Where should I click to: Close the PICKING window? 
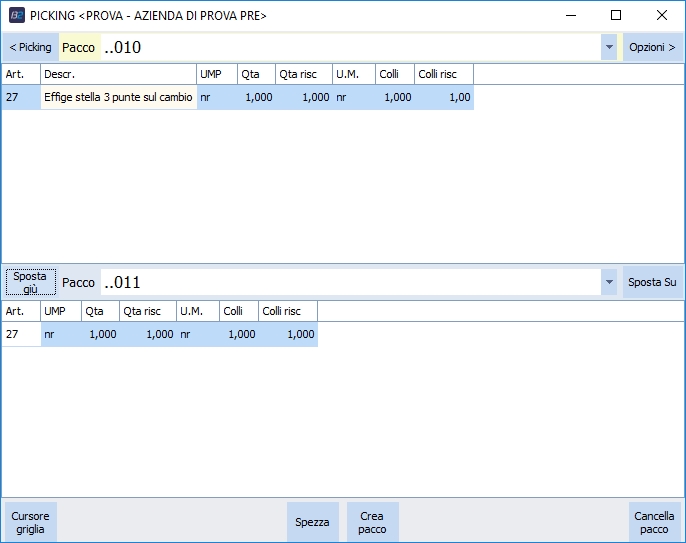click(x=662, y=15)
